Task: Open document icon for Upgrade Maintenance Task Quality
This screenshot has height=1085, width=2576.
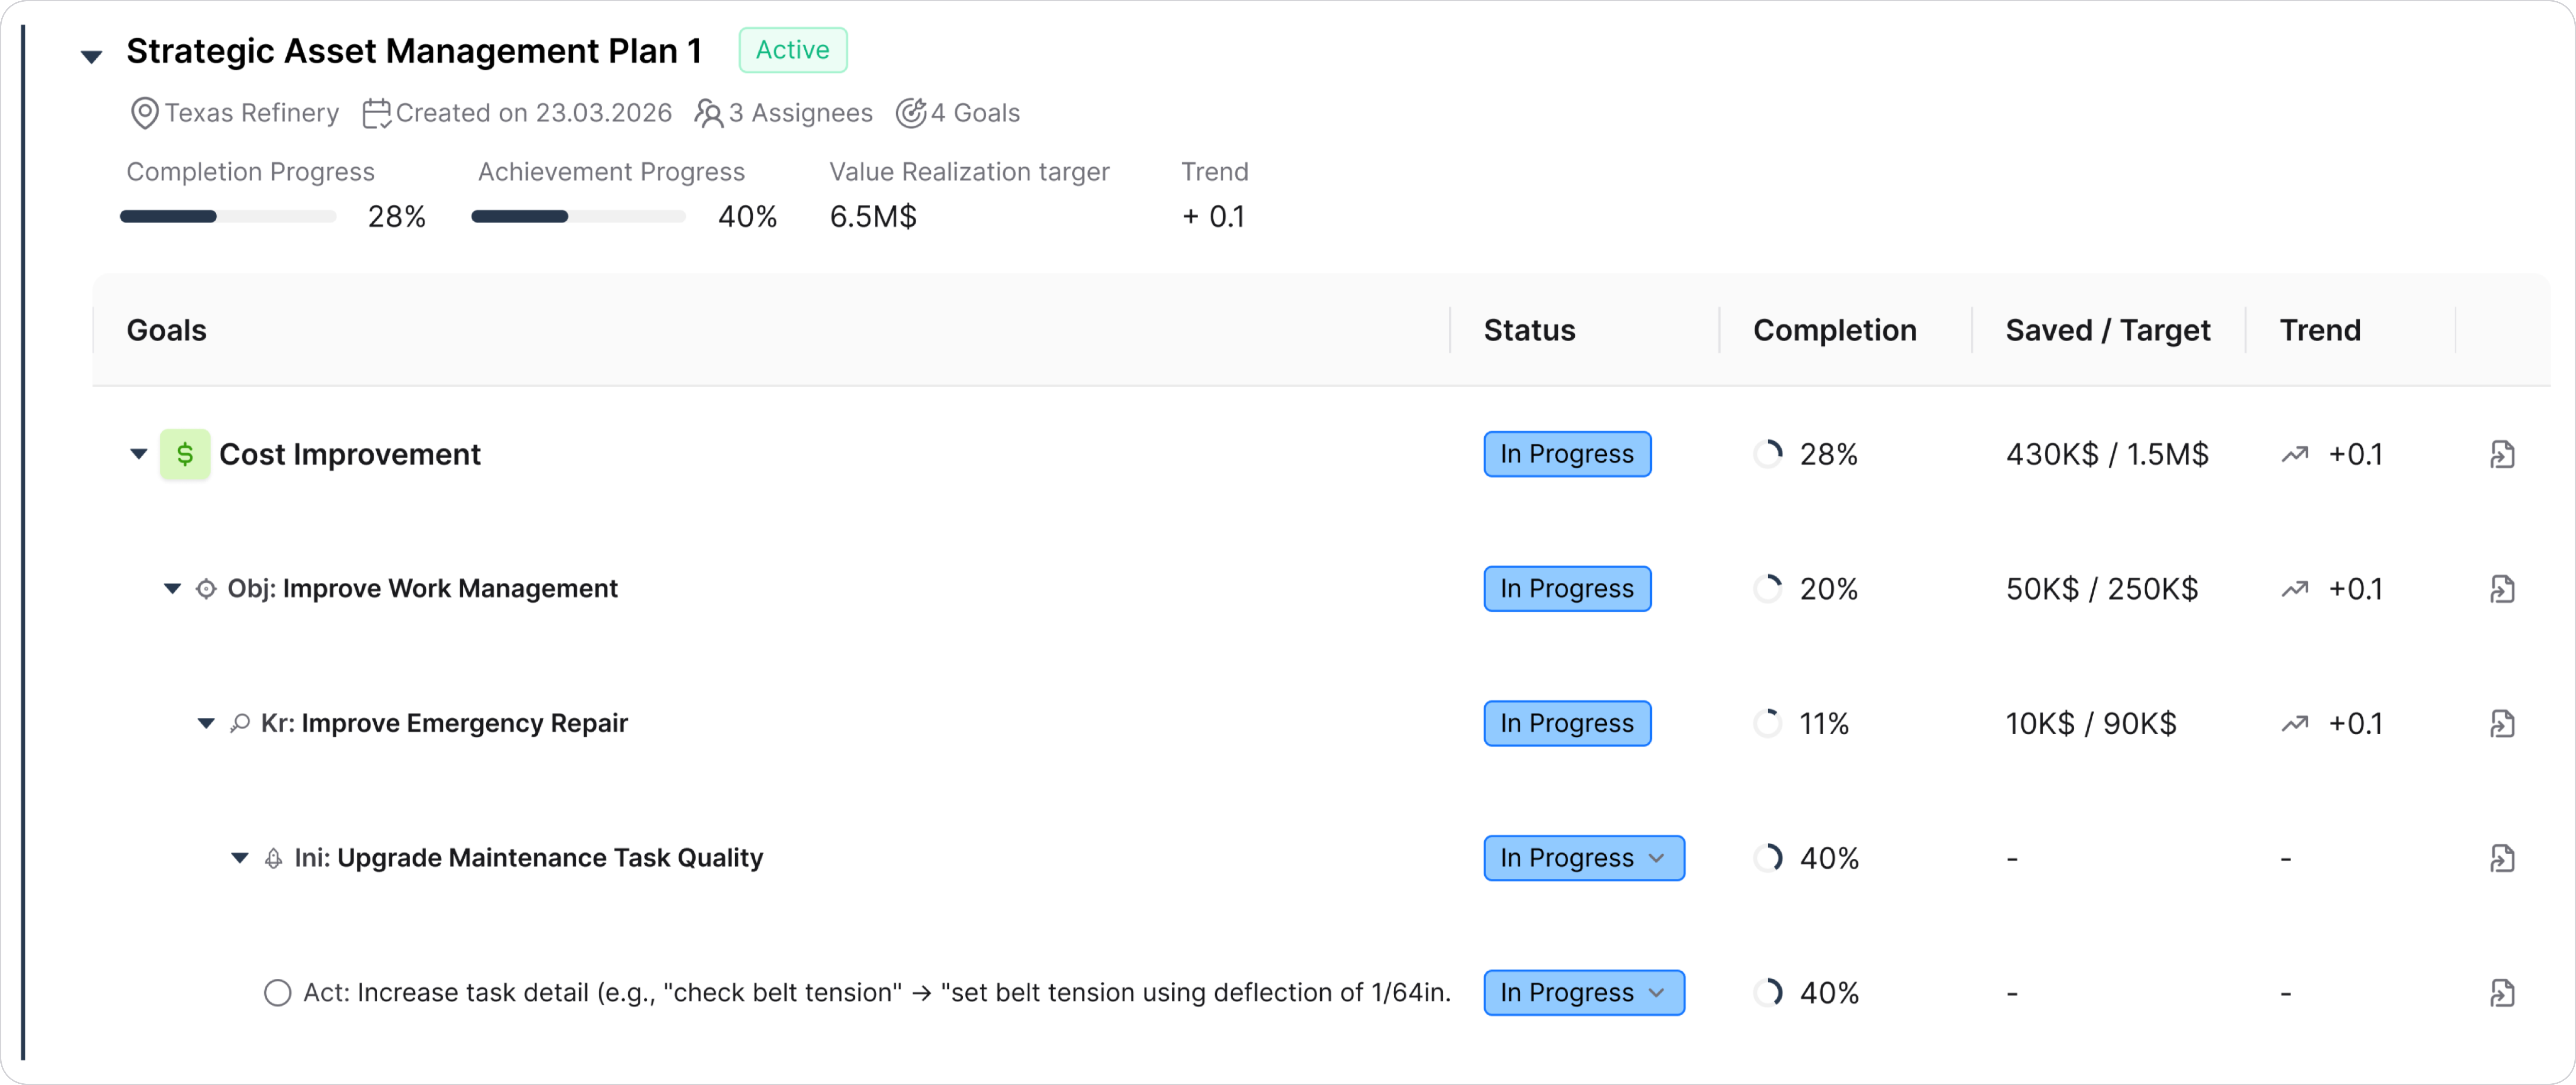Action: point(2502,858)
